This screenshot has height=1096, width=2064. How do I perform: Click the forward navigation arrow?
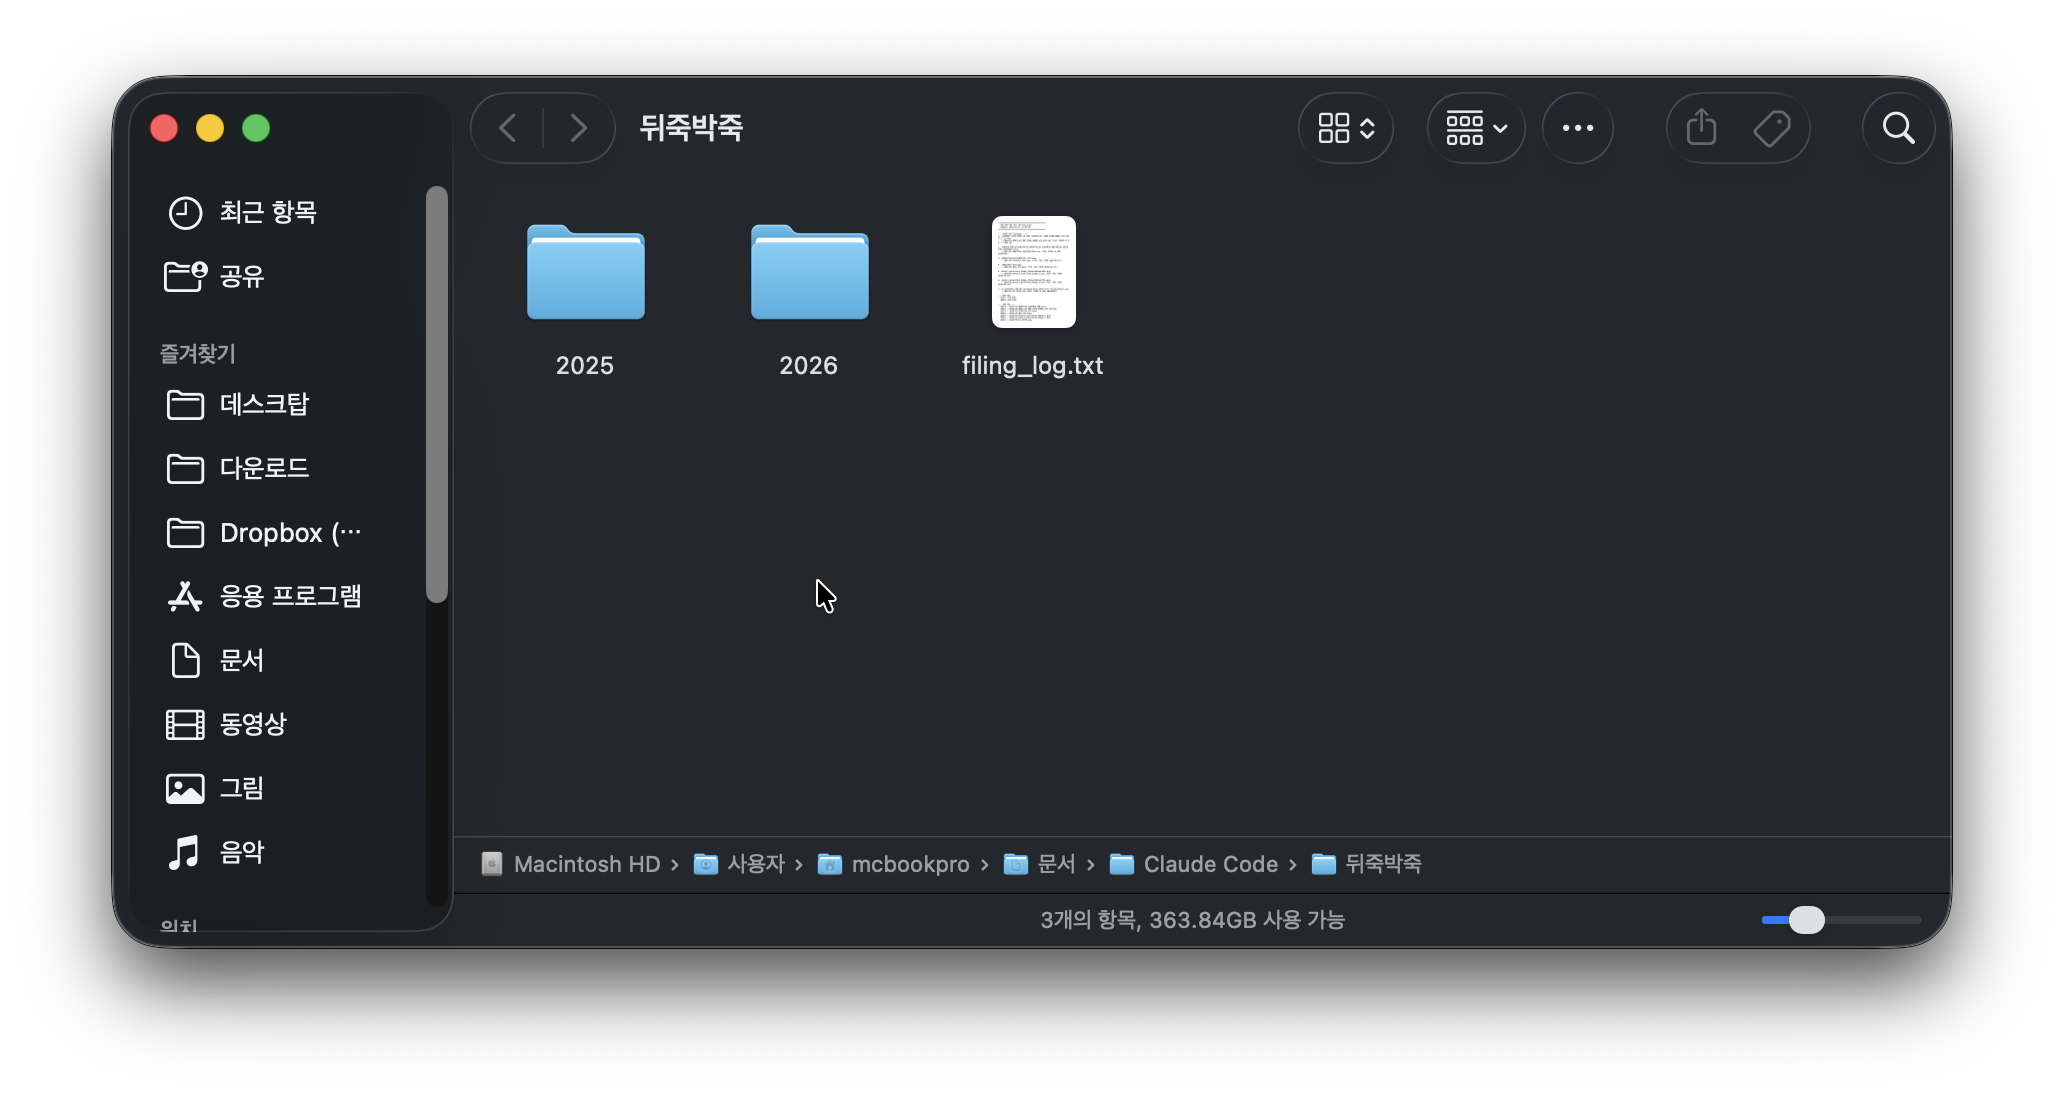click(578, 128)
